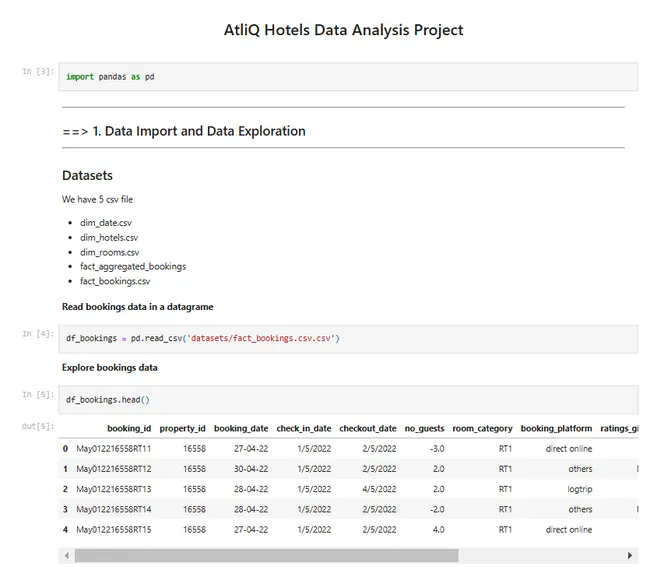Click the AtliQ Hotels Data Analysis Project title
650x567 pixels.
[x=344, y=30]
